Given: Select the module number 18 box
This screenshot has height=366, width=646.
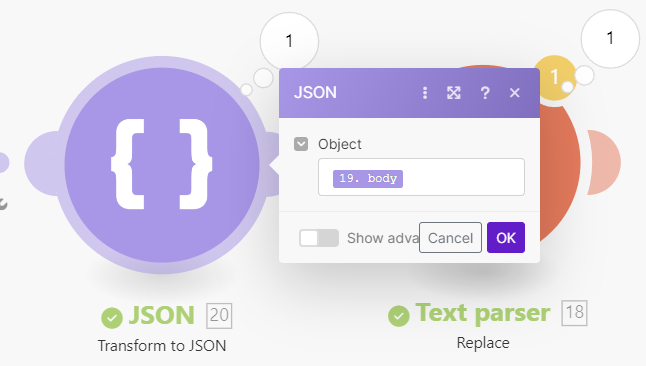Looking at the screenshot, I should [574, 313].
